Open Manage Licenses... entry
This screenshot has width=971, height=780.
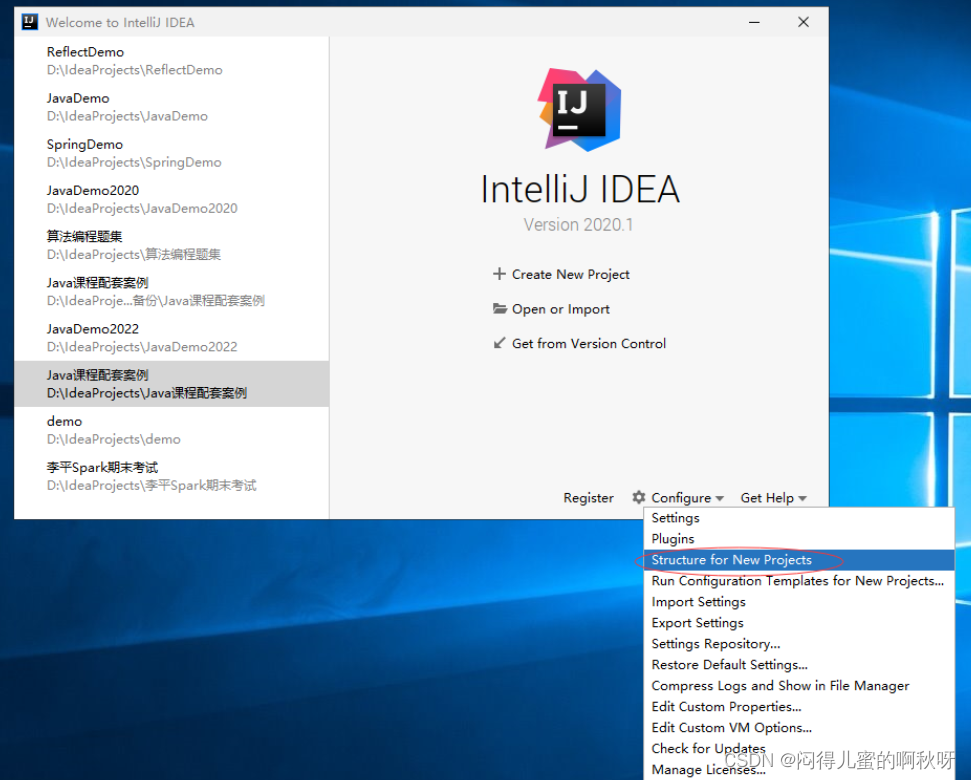(x=799, y=769)
